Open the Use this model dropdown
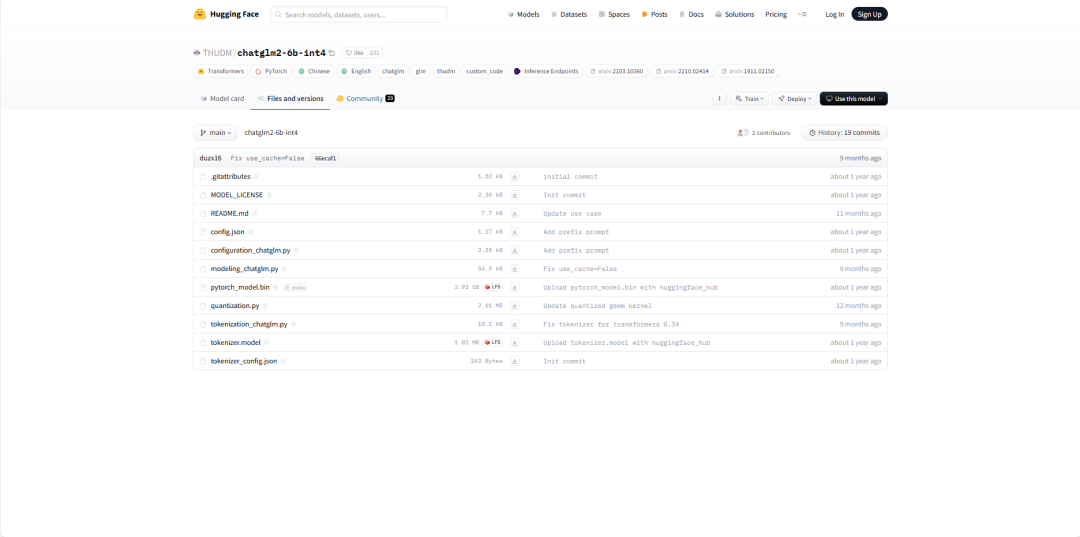Image resolution: width=1080 pixels, height=537 pixels. tap(853, 98)
